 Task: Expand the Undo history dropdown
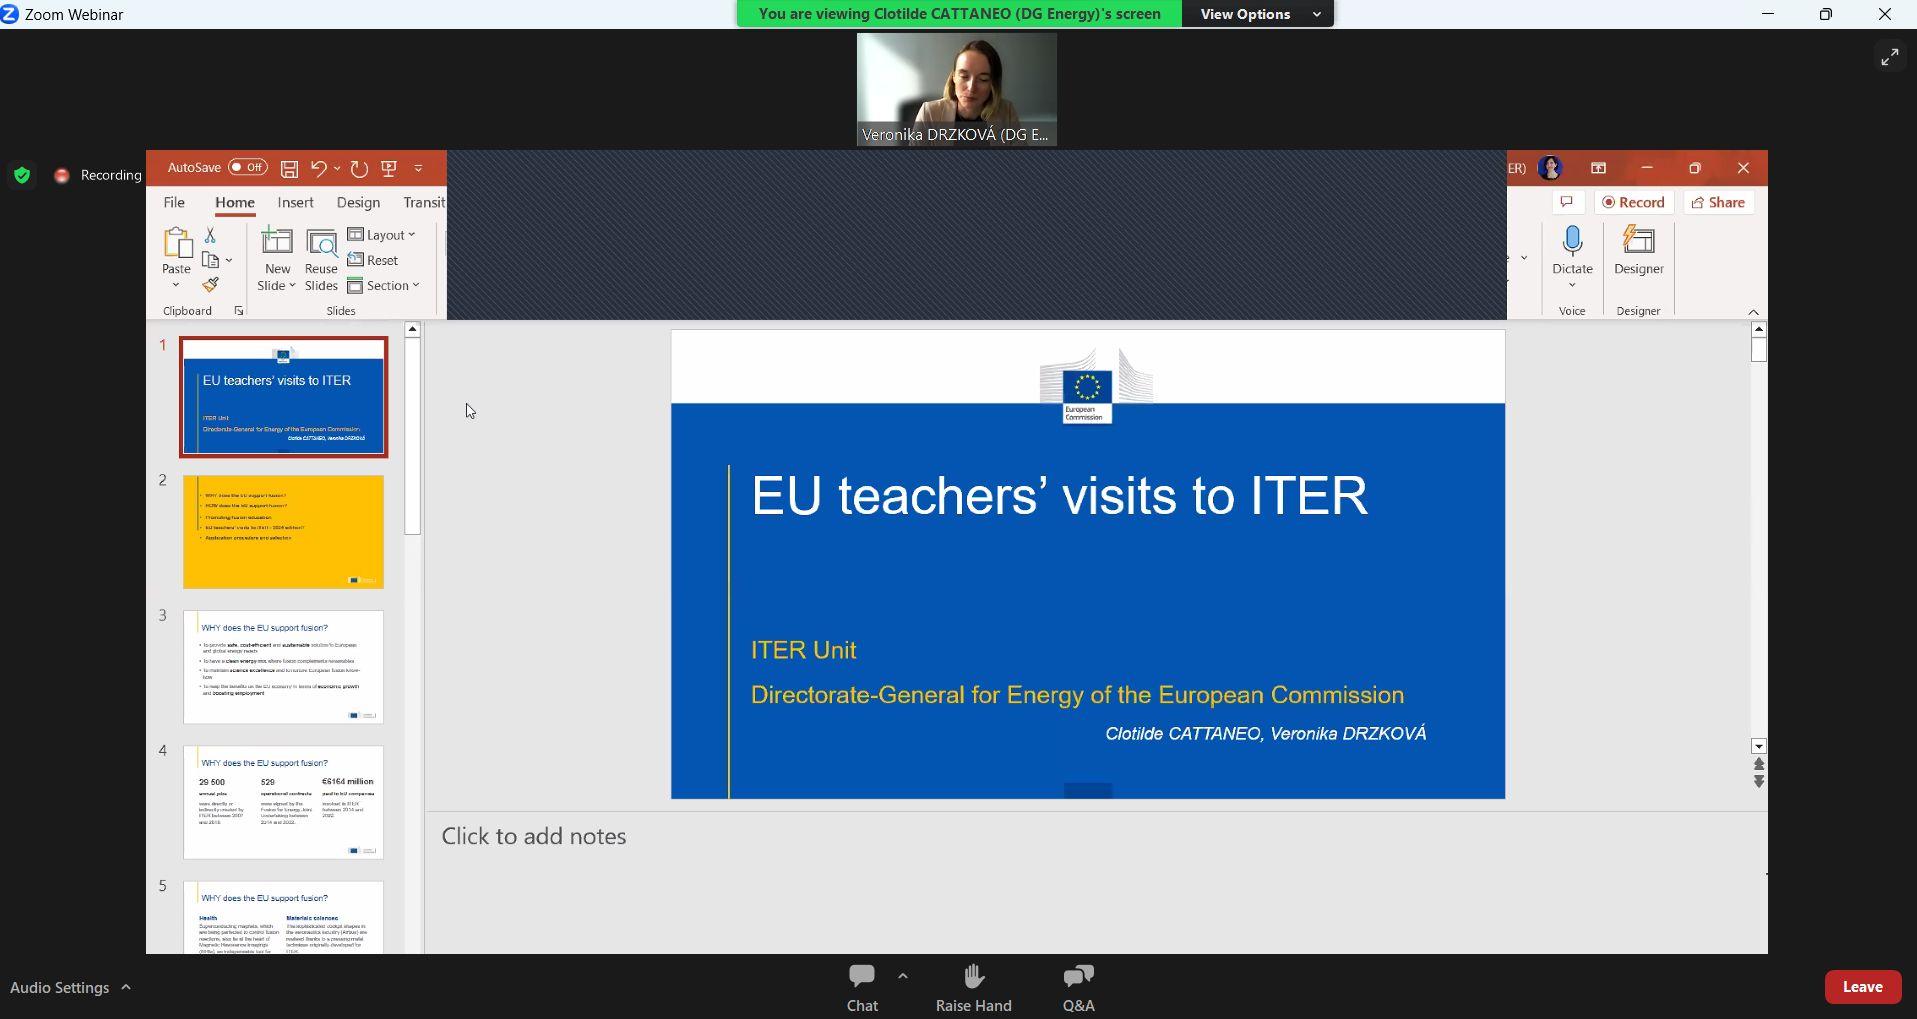337,169
